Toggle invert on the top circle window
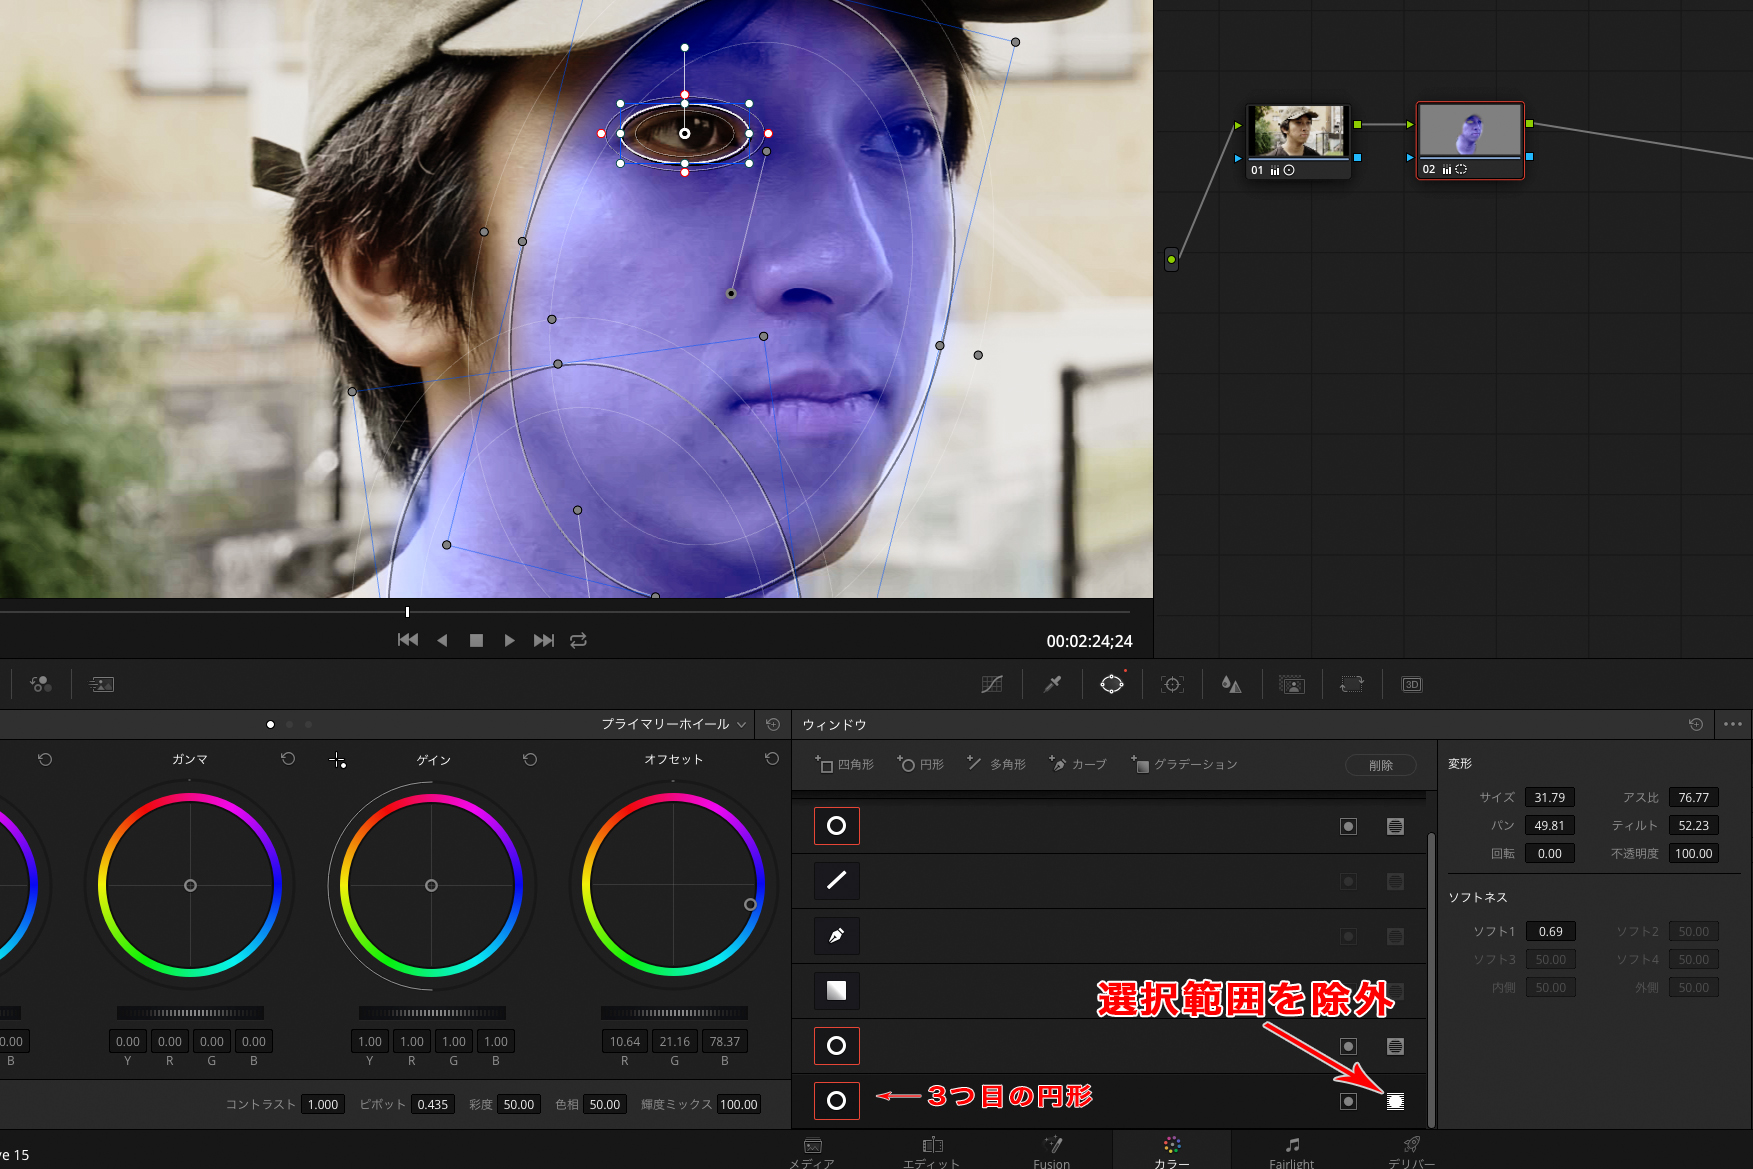The image size is (1753, 1169). [x=1348, y=826]
